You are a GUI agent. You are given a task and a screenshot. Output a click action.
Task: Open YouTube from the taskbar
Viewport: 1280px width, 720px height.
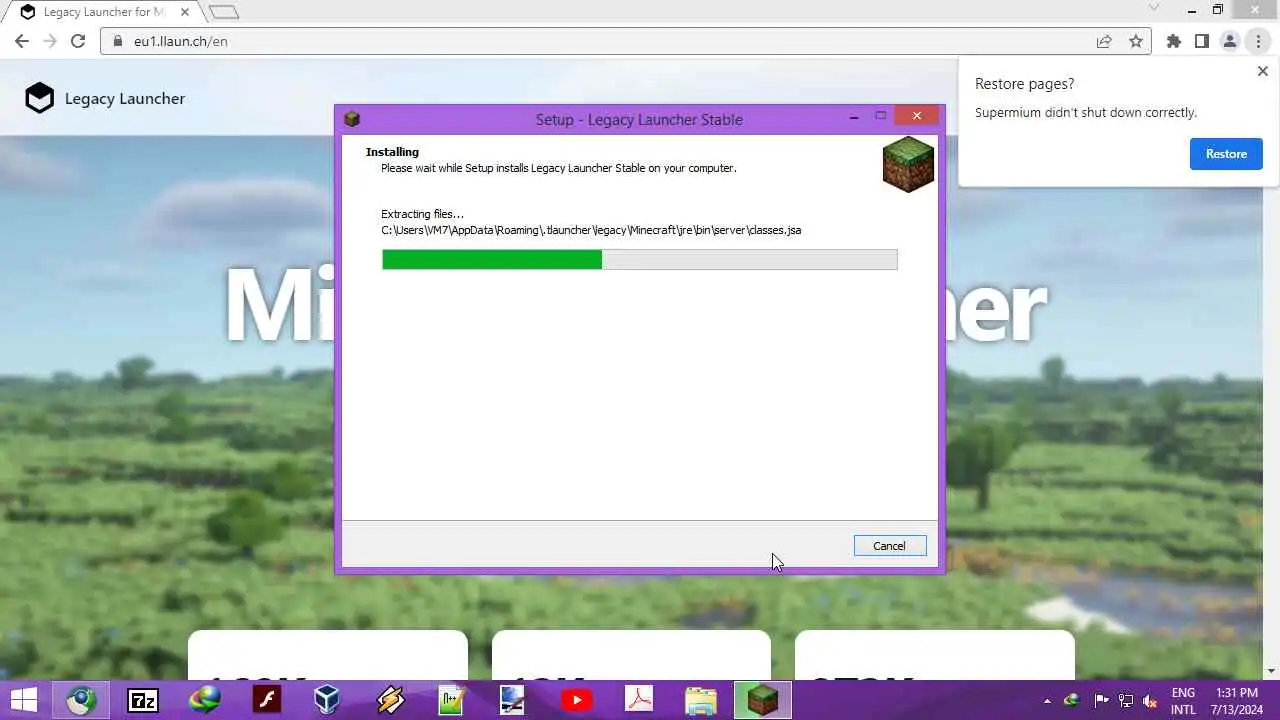coord(576,700)
